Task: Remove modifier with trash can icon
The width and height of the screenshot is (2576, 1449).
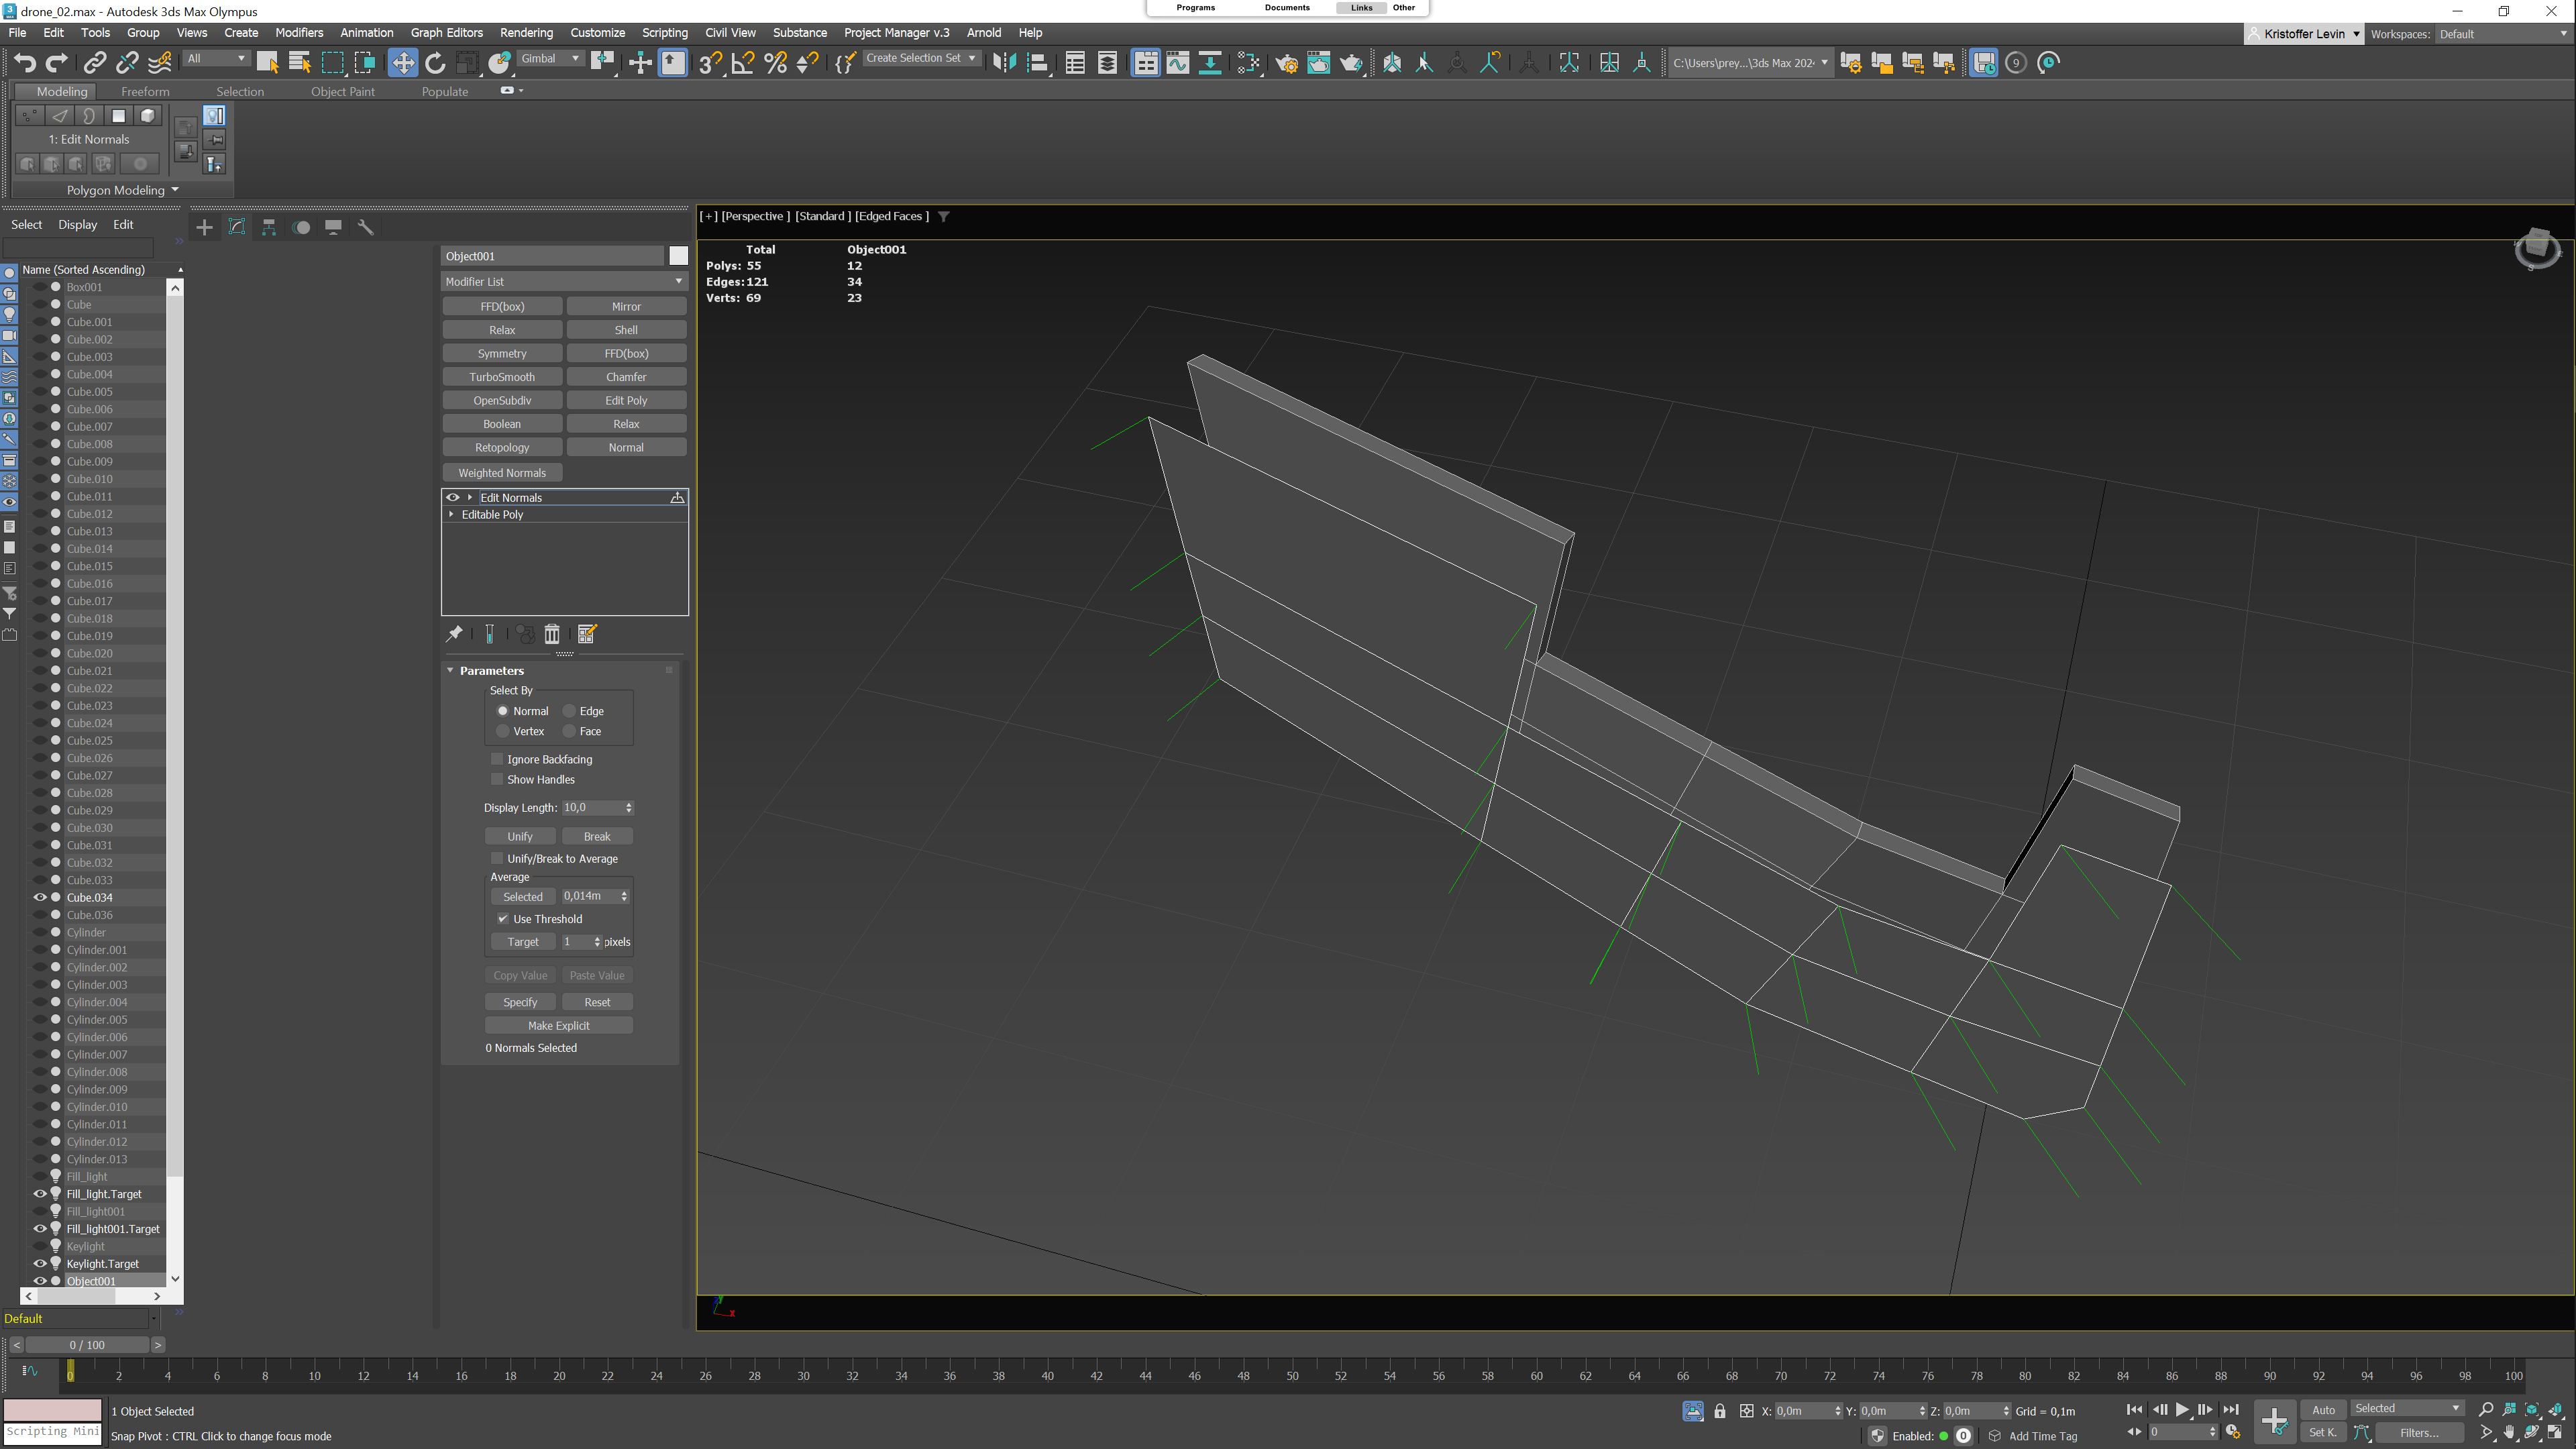Action: point(552,634)
